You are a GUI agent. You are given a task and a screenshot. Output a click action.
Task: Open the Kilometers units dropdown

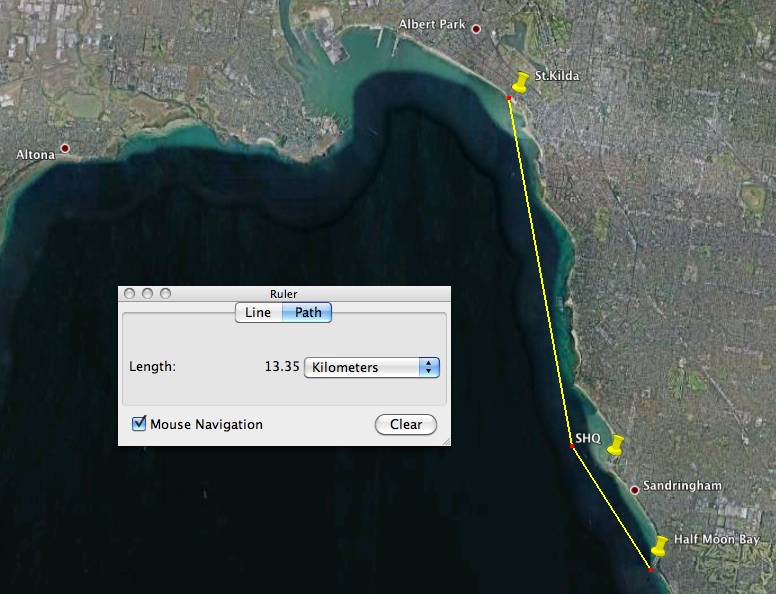371,367
